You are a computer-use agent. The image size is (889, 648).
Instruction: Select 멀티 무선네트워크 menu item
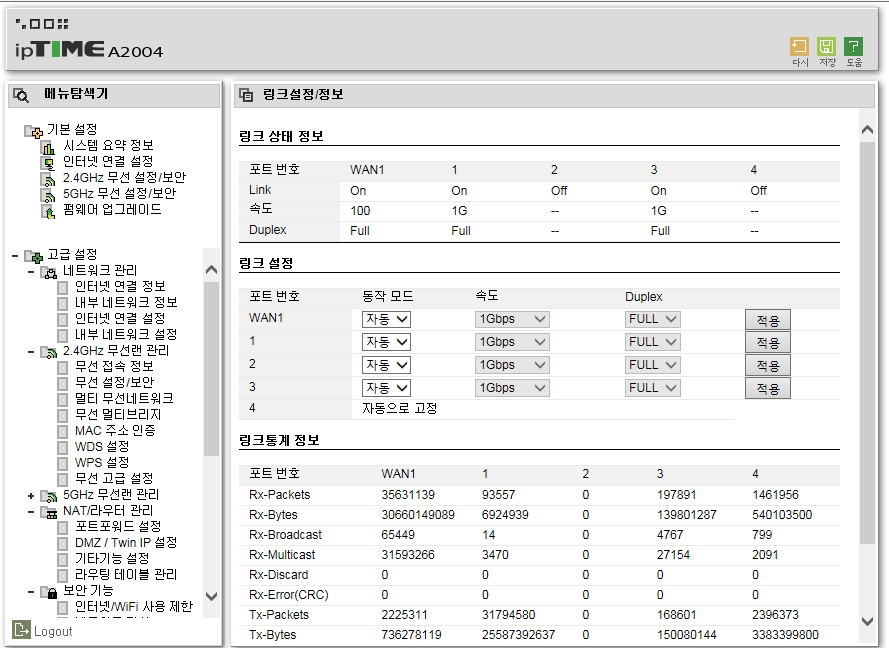click(124, 399)
